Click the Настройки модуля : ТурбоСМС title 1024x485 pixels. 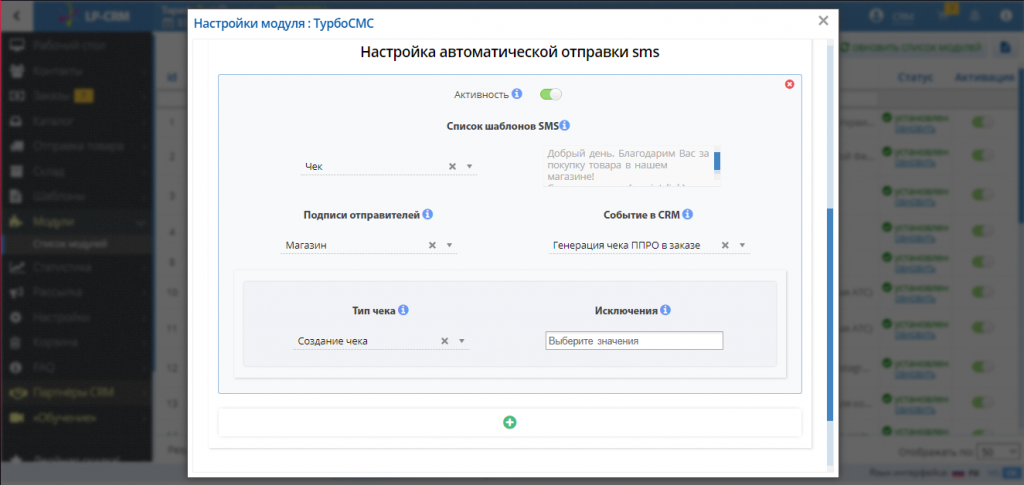coord(284,23)
